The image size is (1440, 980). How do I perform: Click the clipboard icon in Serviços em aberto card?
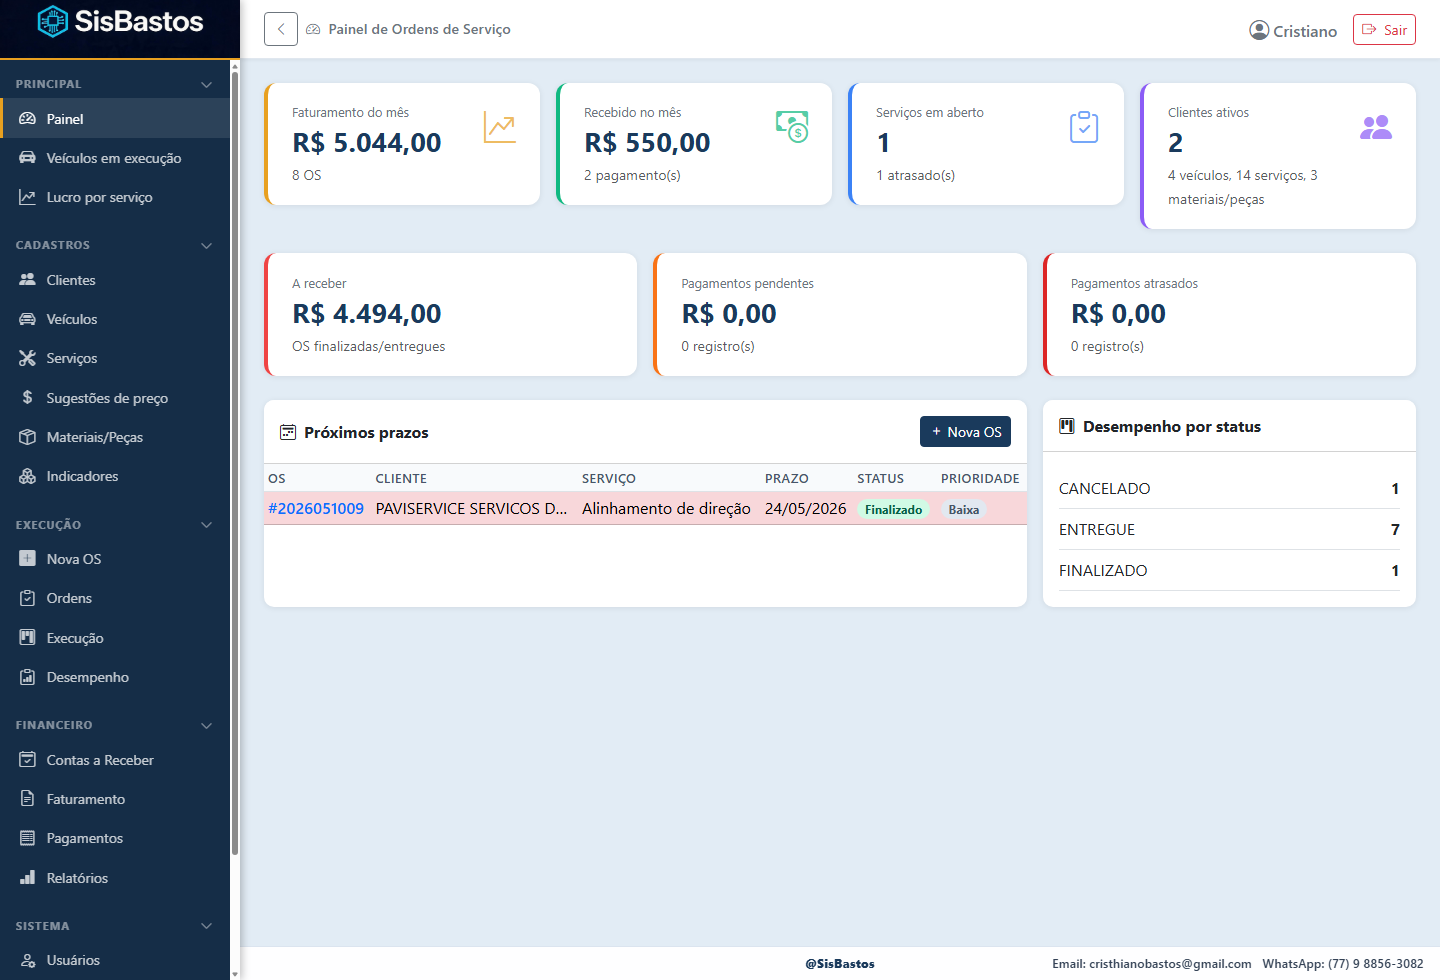coord(1084,127)
